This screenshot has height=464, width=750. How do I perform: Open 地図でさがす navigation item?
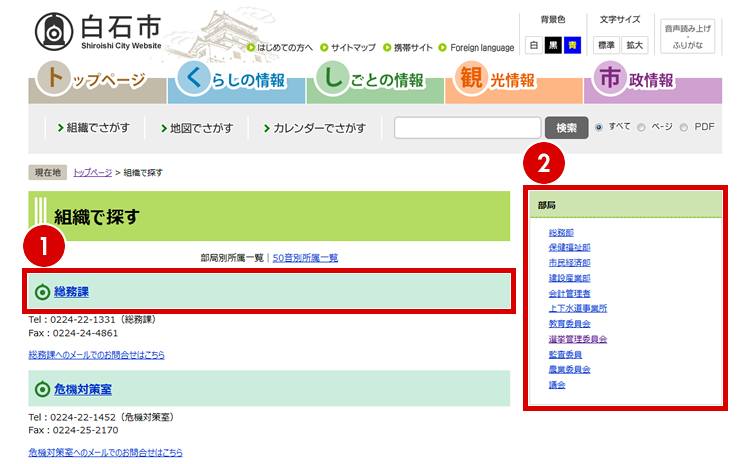coord(195,128)
